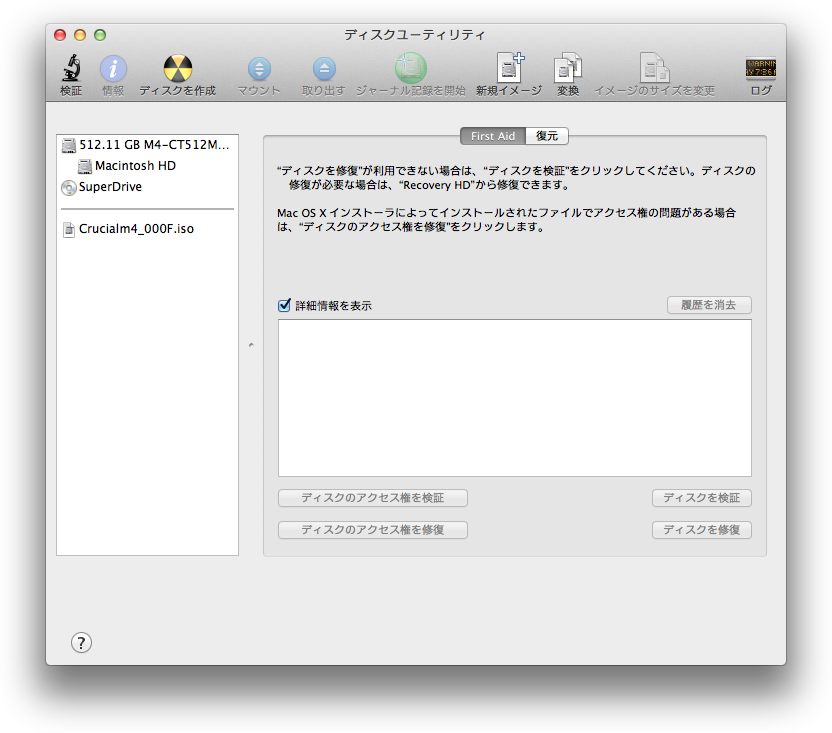Click the 検証 microscope toolbar icon

point(71,68)
